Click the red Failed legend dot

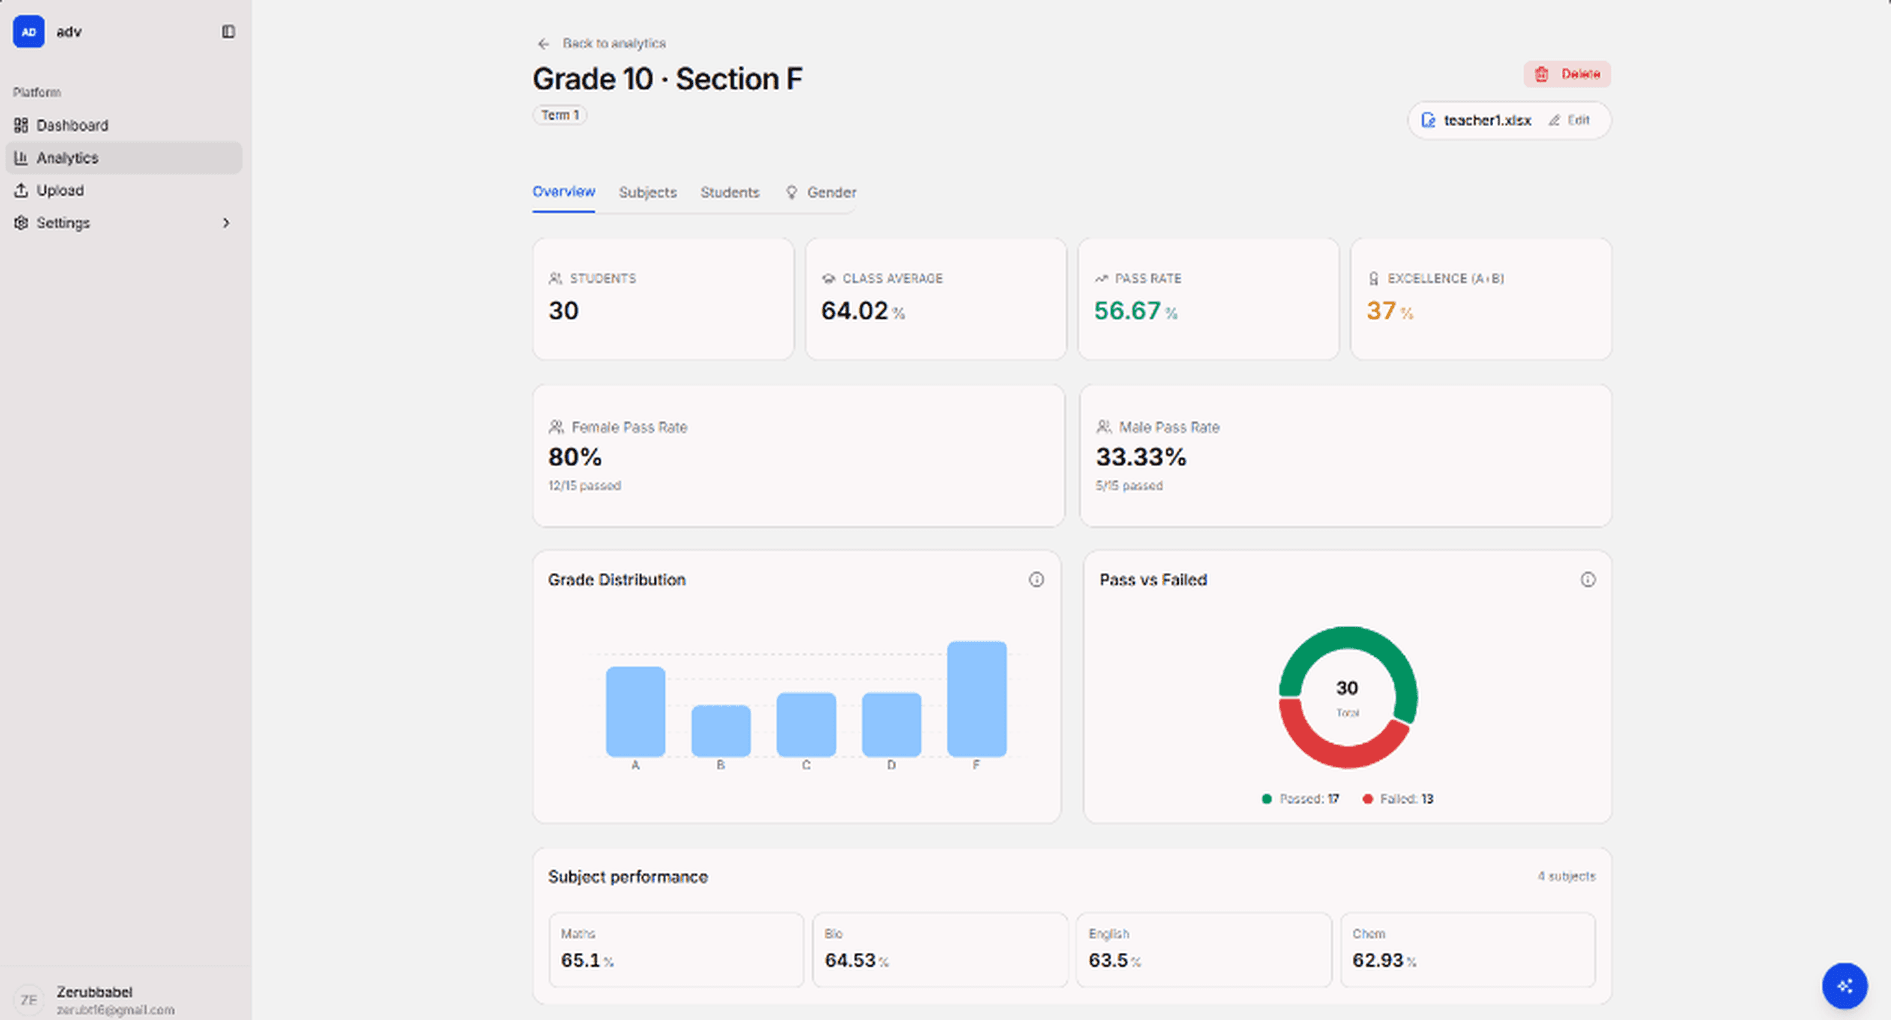pos(1368,799)
